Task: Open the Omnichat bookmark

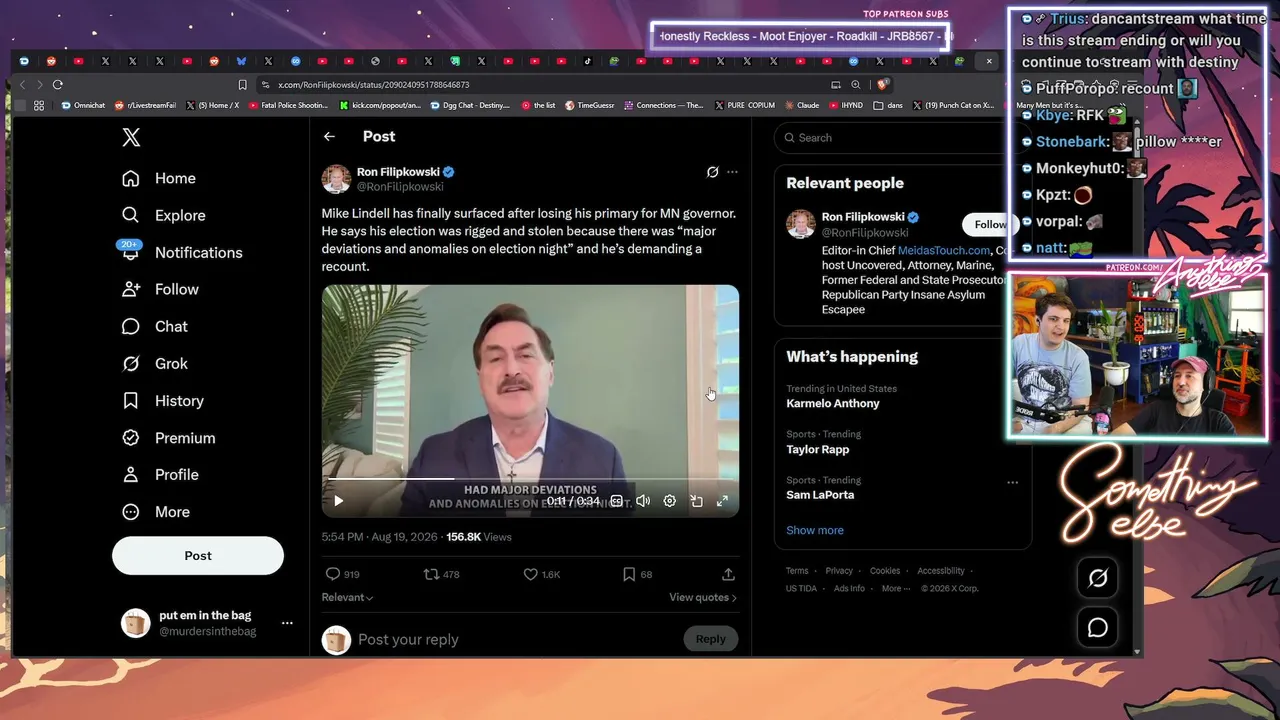Action: click(x=83, y=105)
